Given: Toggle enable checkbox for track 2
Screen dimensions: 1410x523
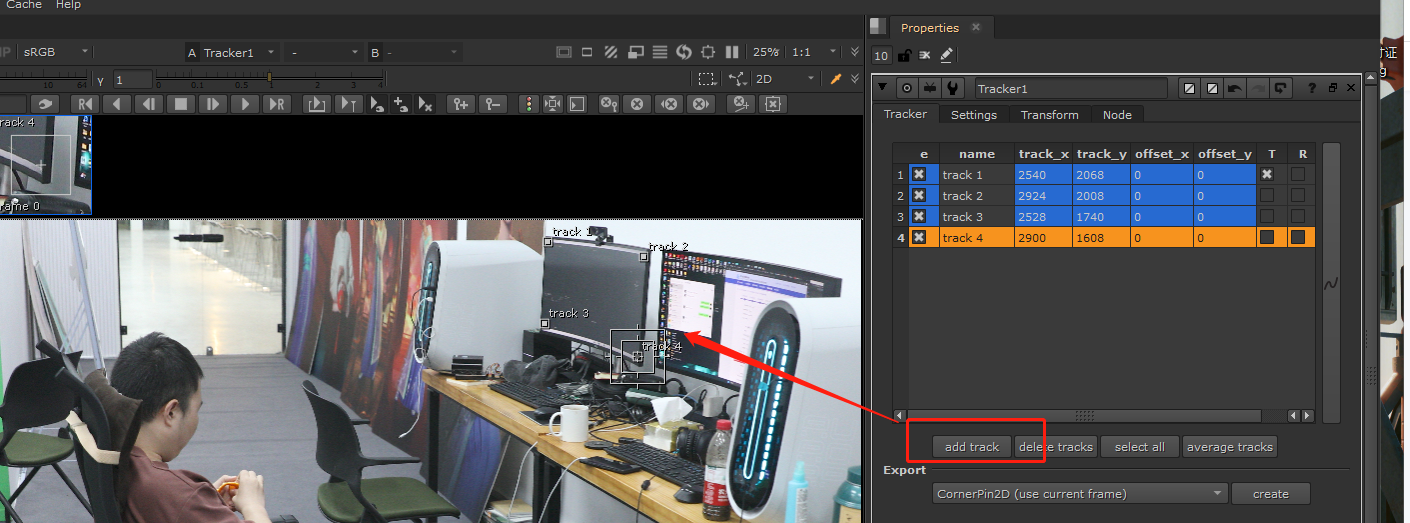Looking at the screenshot, I should click(x=919, y=196).
